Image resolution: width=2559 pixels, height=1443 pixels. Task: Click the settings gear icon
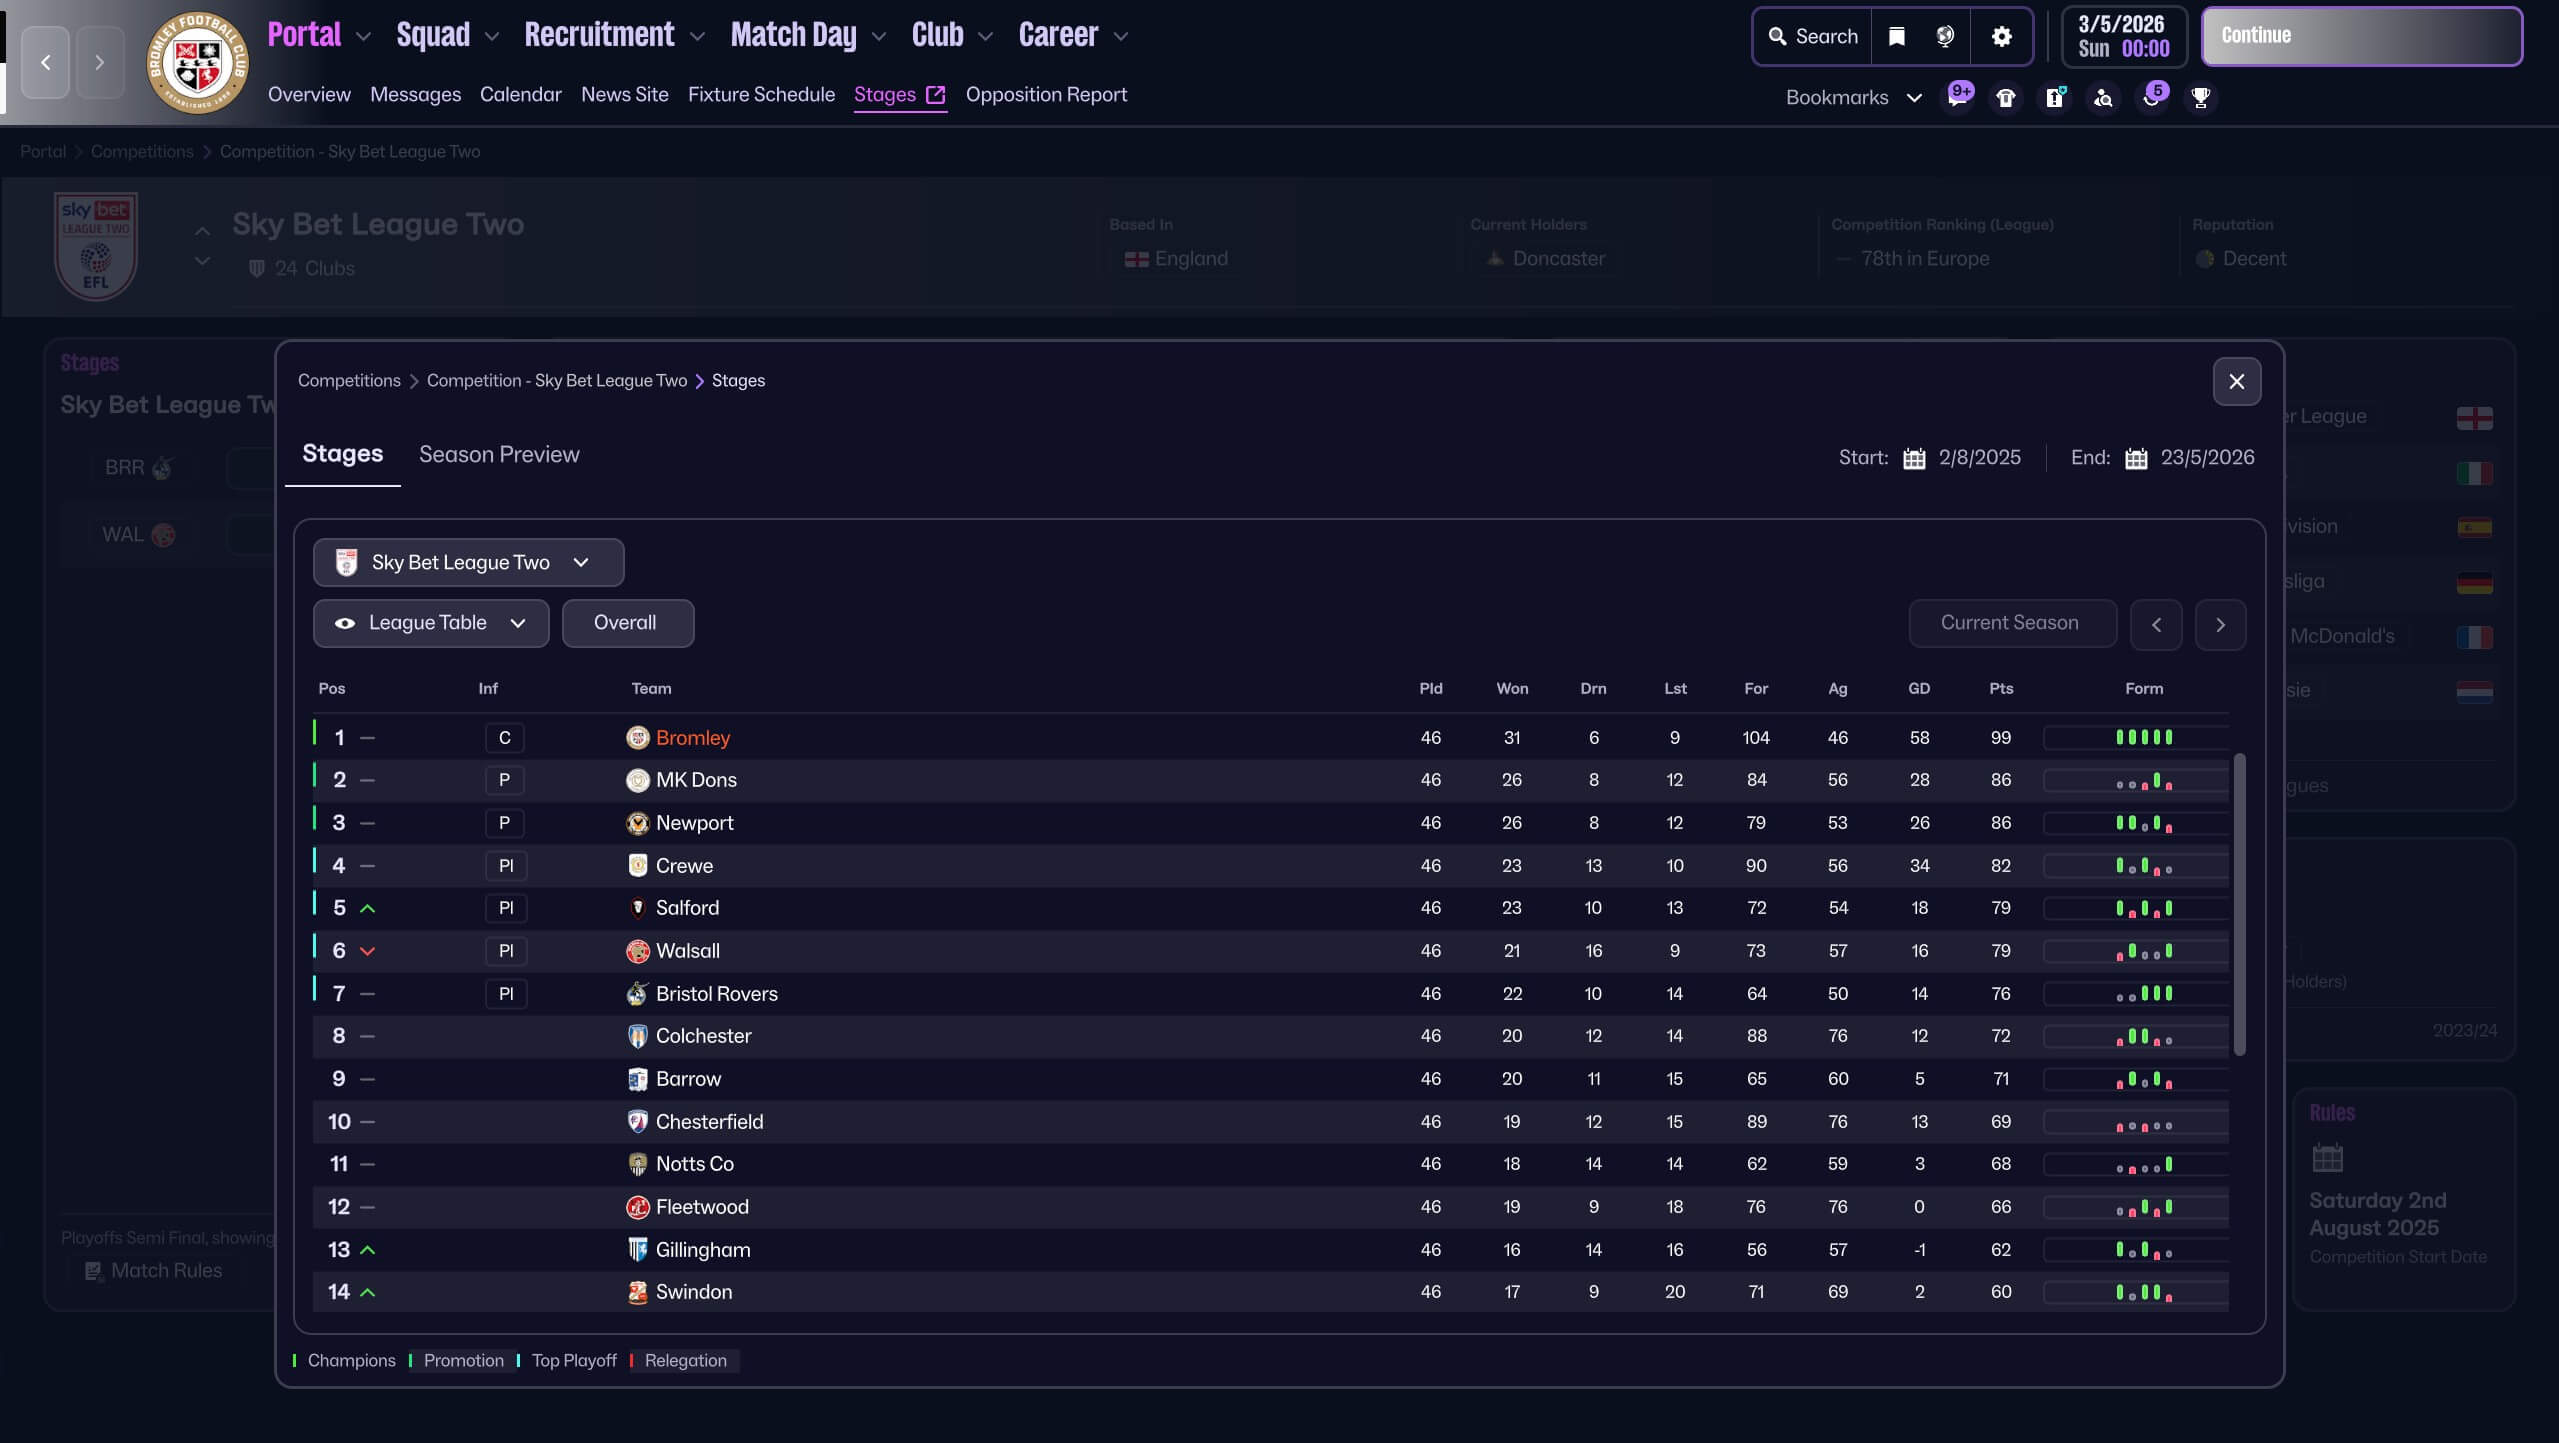2001,36
